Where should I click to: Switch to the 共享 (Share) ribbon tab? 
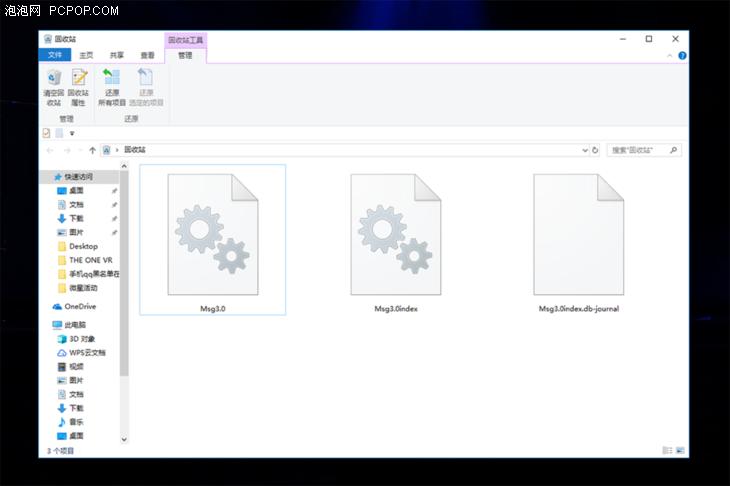117,56
